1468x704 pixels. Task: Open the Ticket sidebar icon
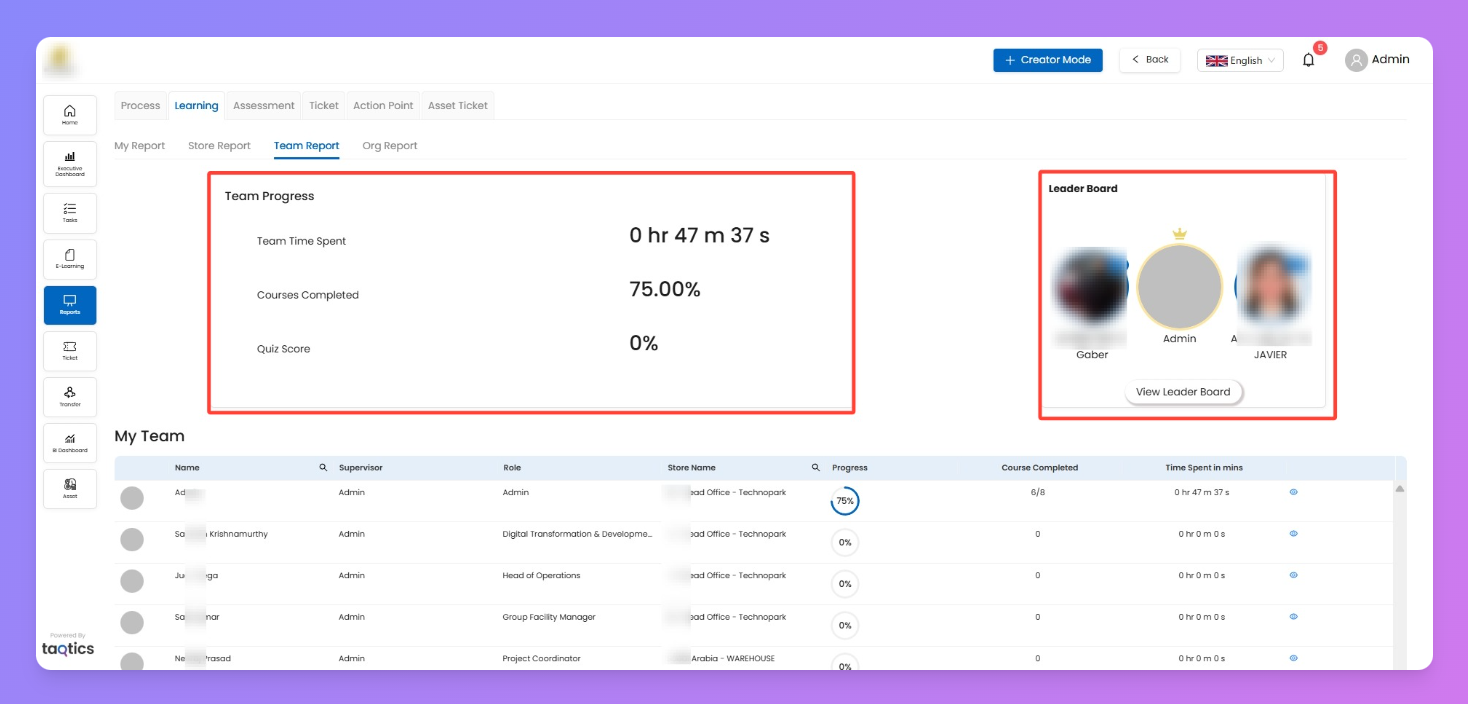point(70,350)
